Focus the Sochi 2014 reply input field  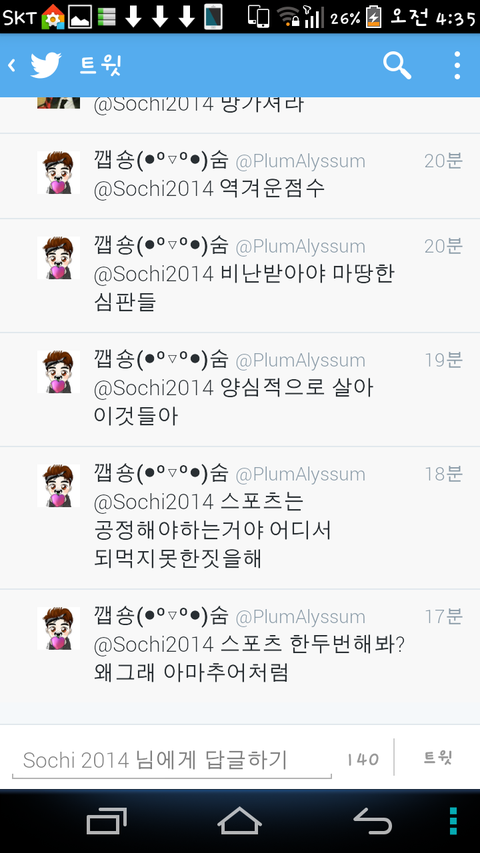coord(171,761)
